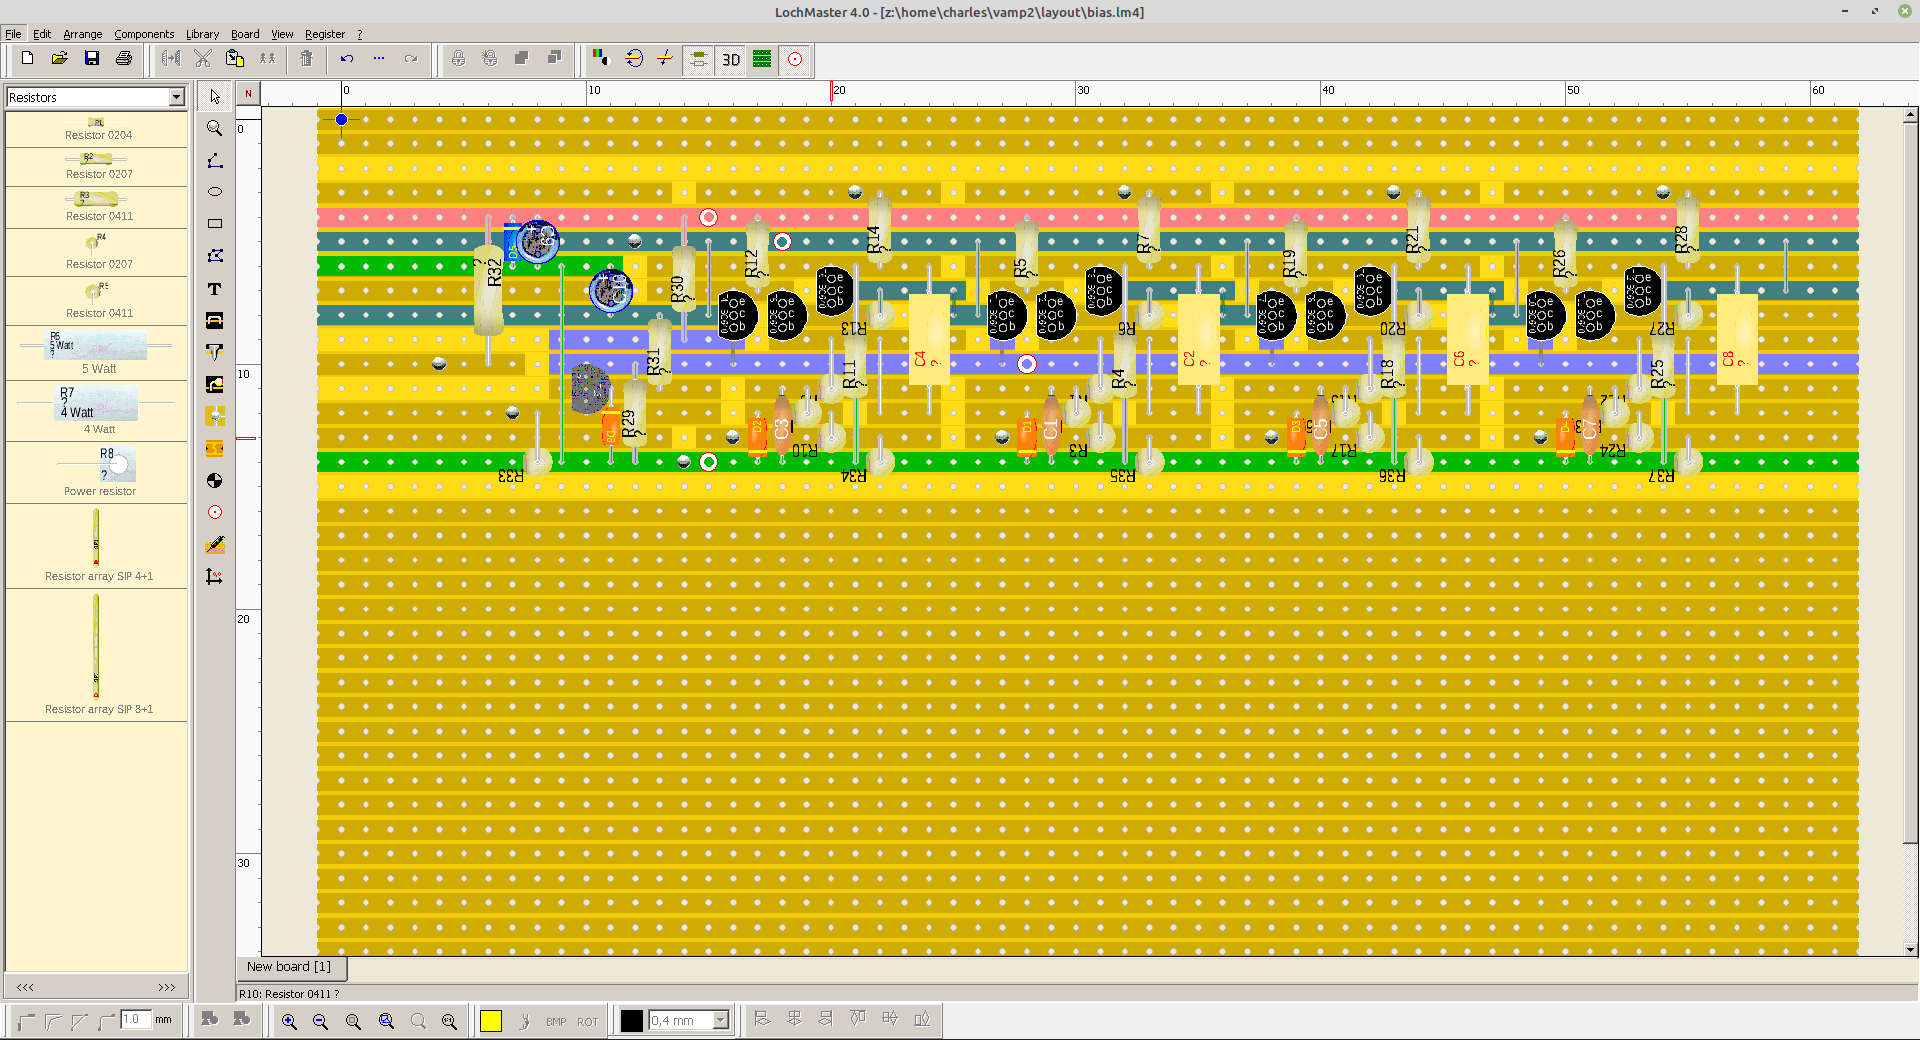Select the dimension measure tool
This screenshot has height=1040, width=1920.
[x=215, y=577]
